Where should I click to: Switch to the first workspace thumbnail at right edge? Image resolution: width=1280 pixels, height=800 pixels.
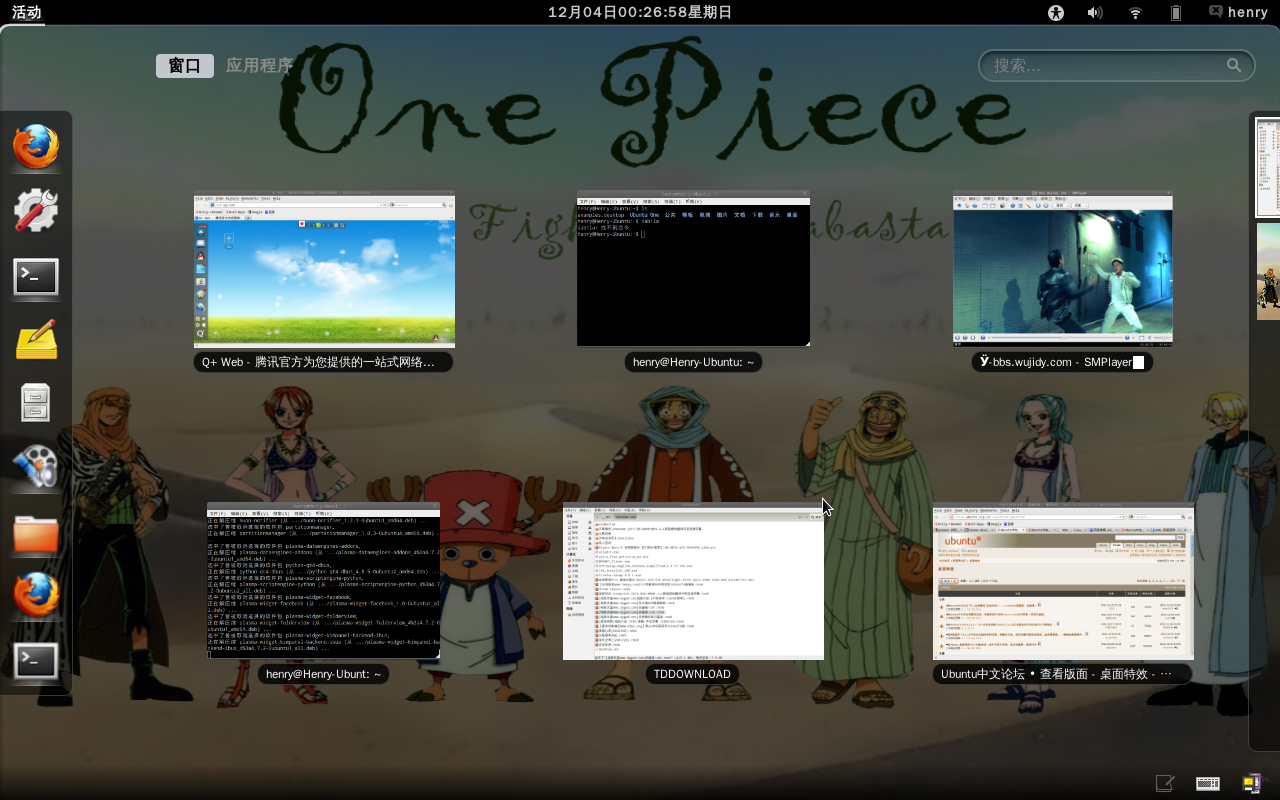coord(1268,168)
